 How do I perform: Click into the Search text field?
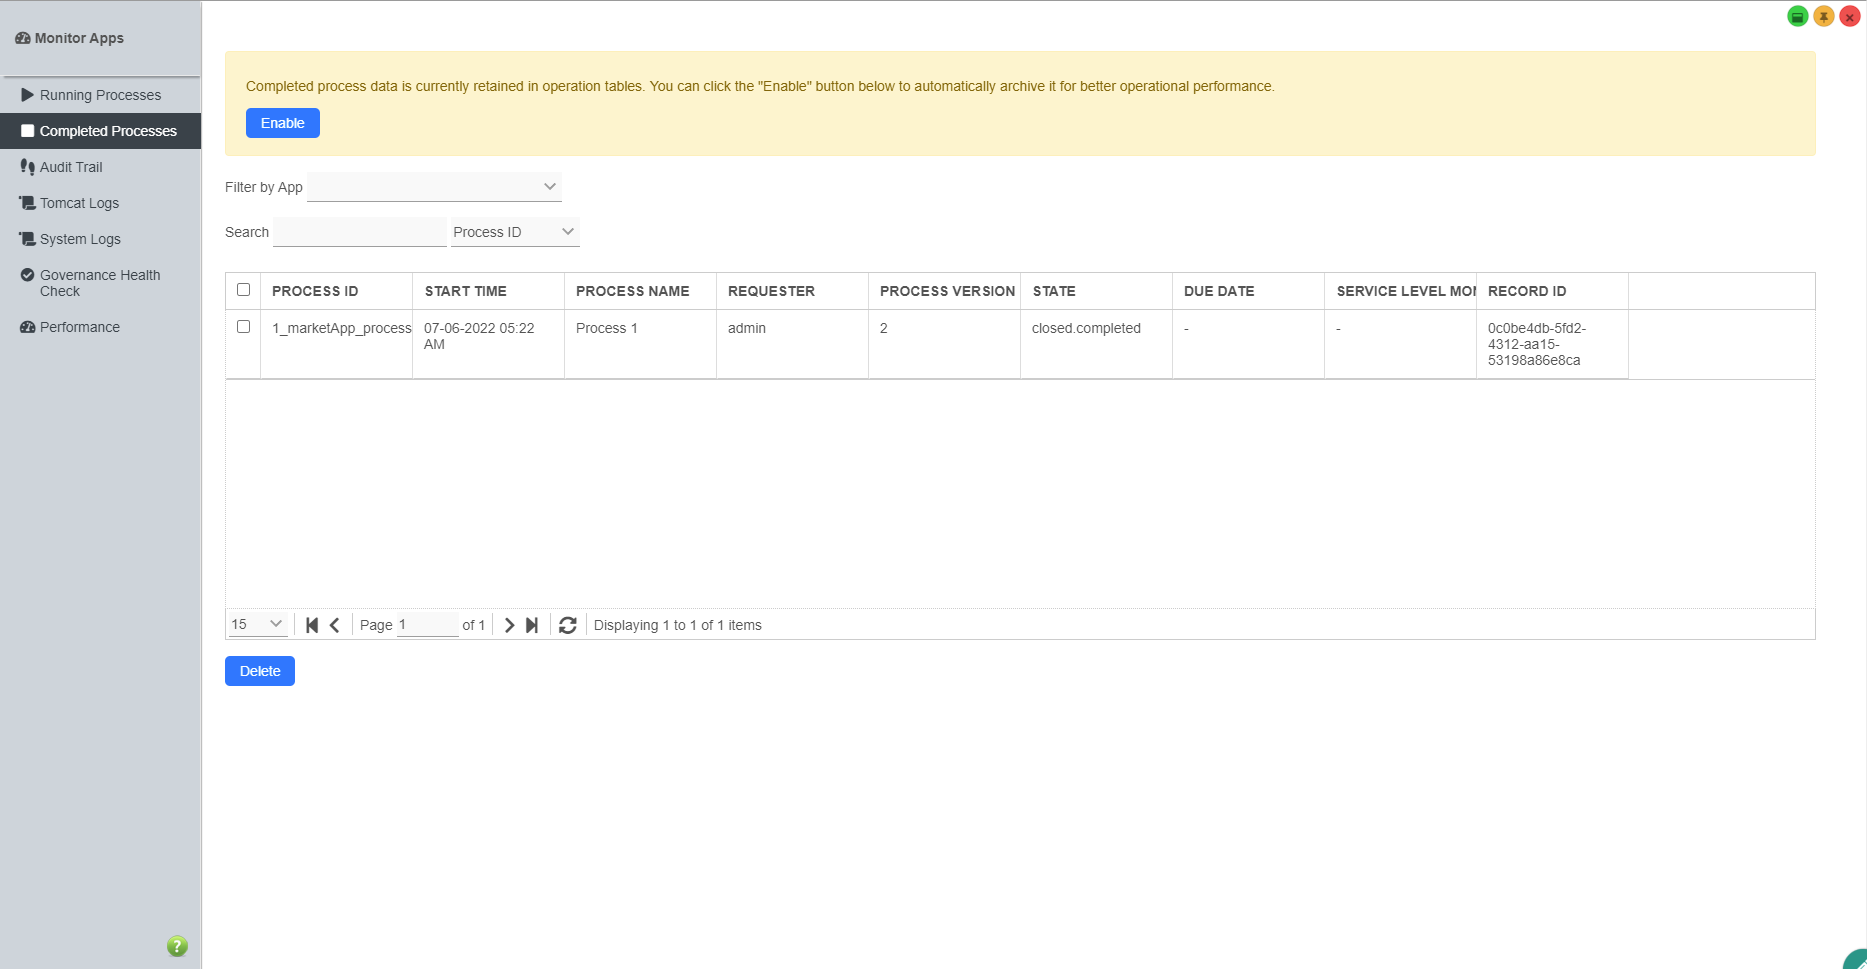point(359,232)
